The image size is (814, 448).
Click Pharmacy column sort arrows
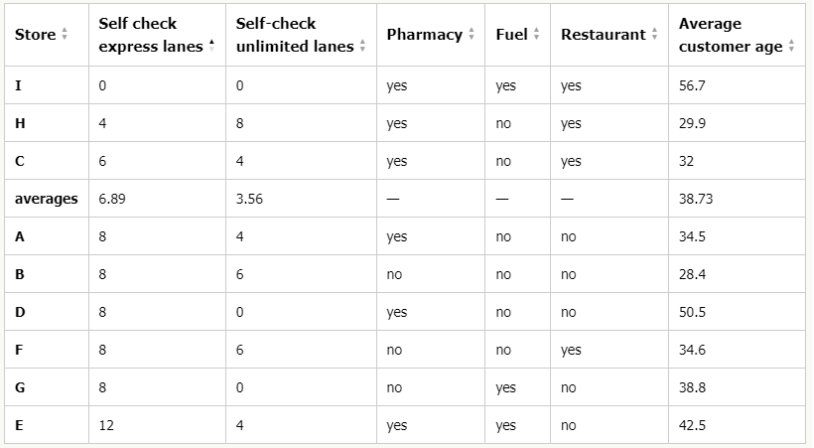pyautogui.click(x=471, y=34)
